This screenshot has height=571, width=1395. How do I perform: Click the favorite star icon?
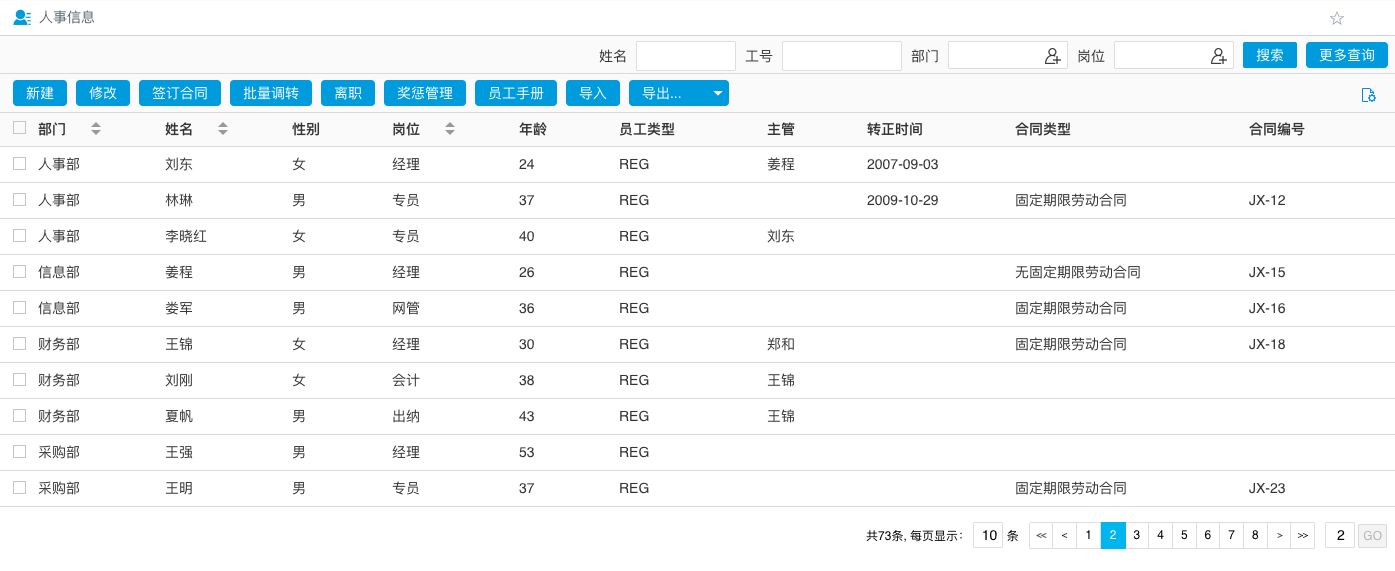(1337, 18)
